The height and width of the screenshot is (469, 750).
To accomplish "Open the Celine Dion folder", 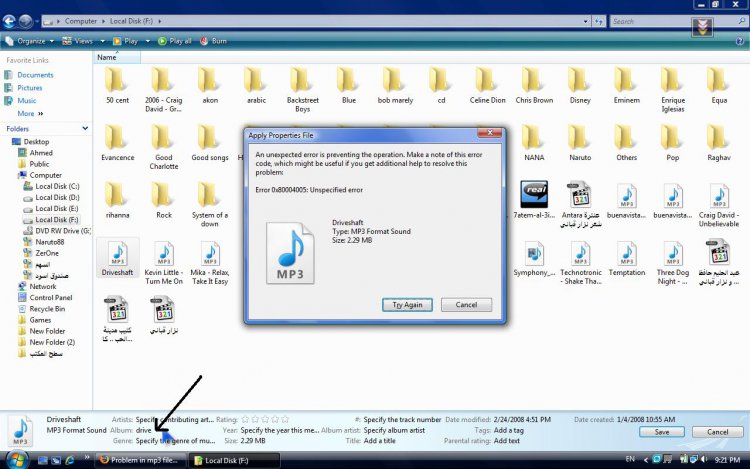I will pos(487,87).
